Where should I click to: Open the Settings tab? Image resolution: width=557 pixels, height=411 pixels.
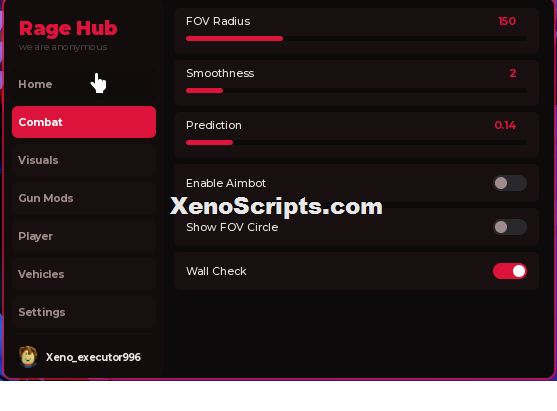(x=84, y=312)
